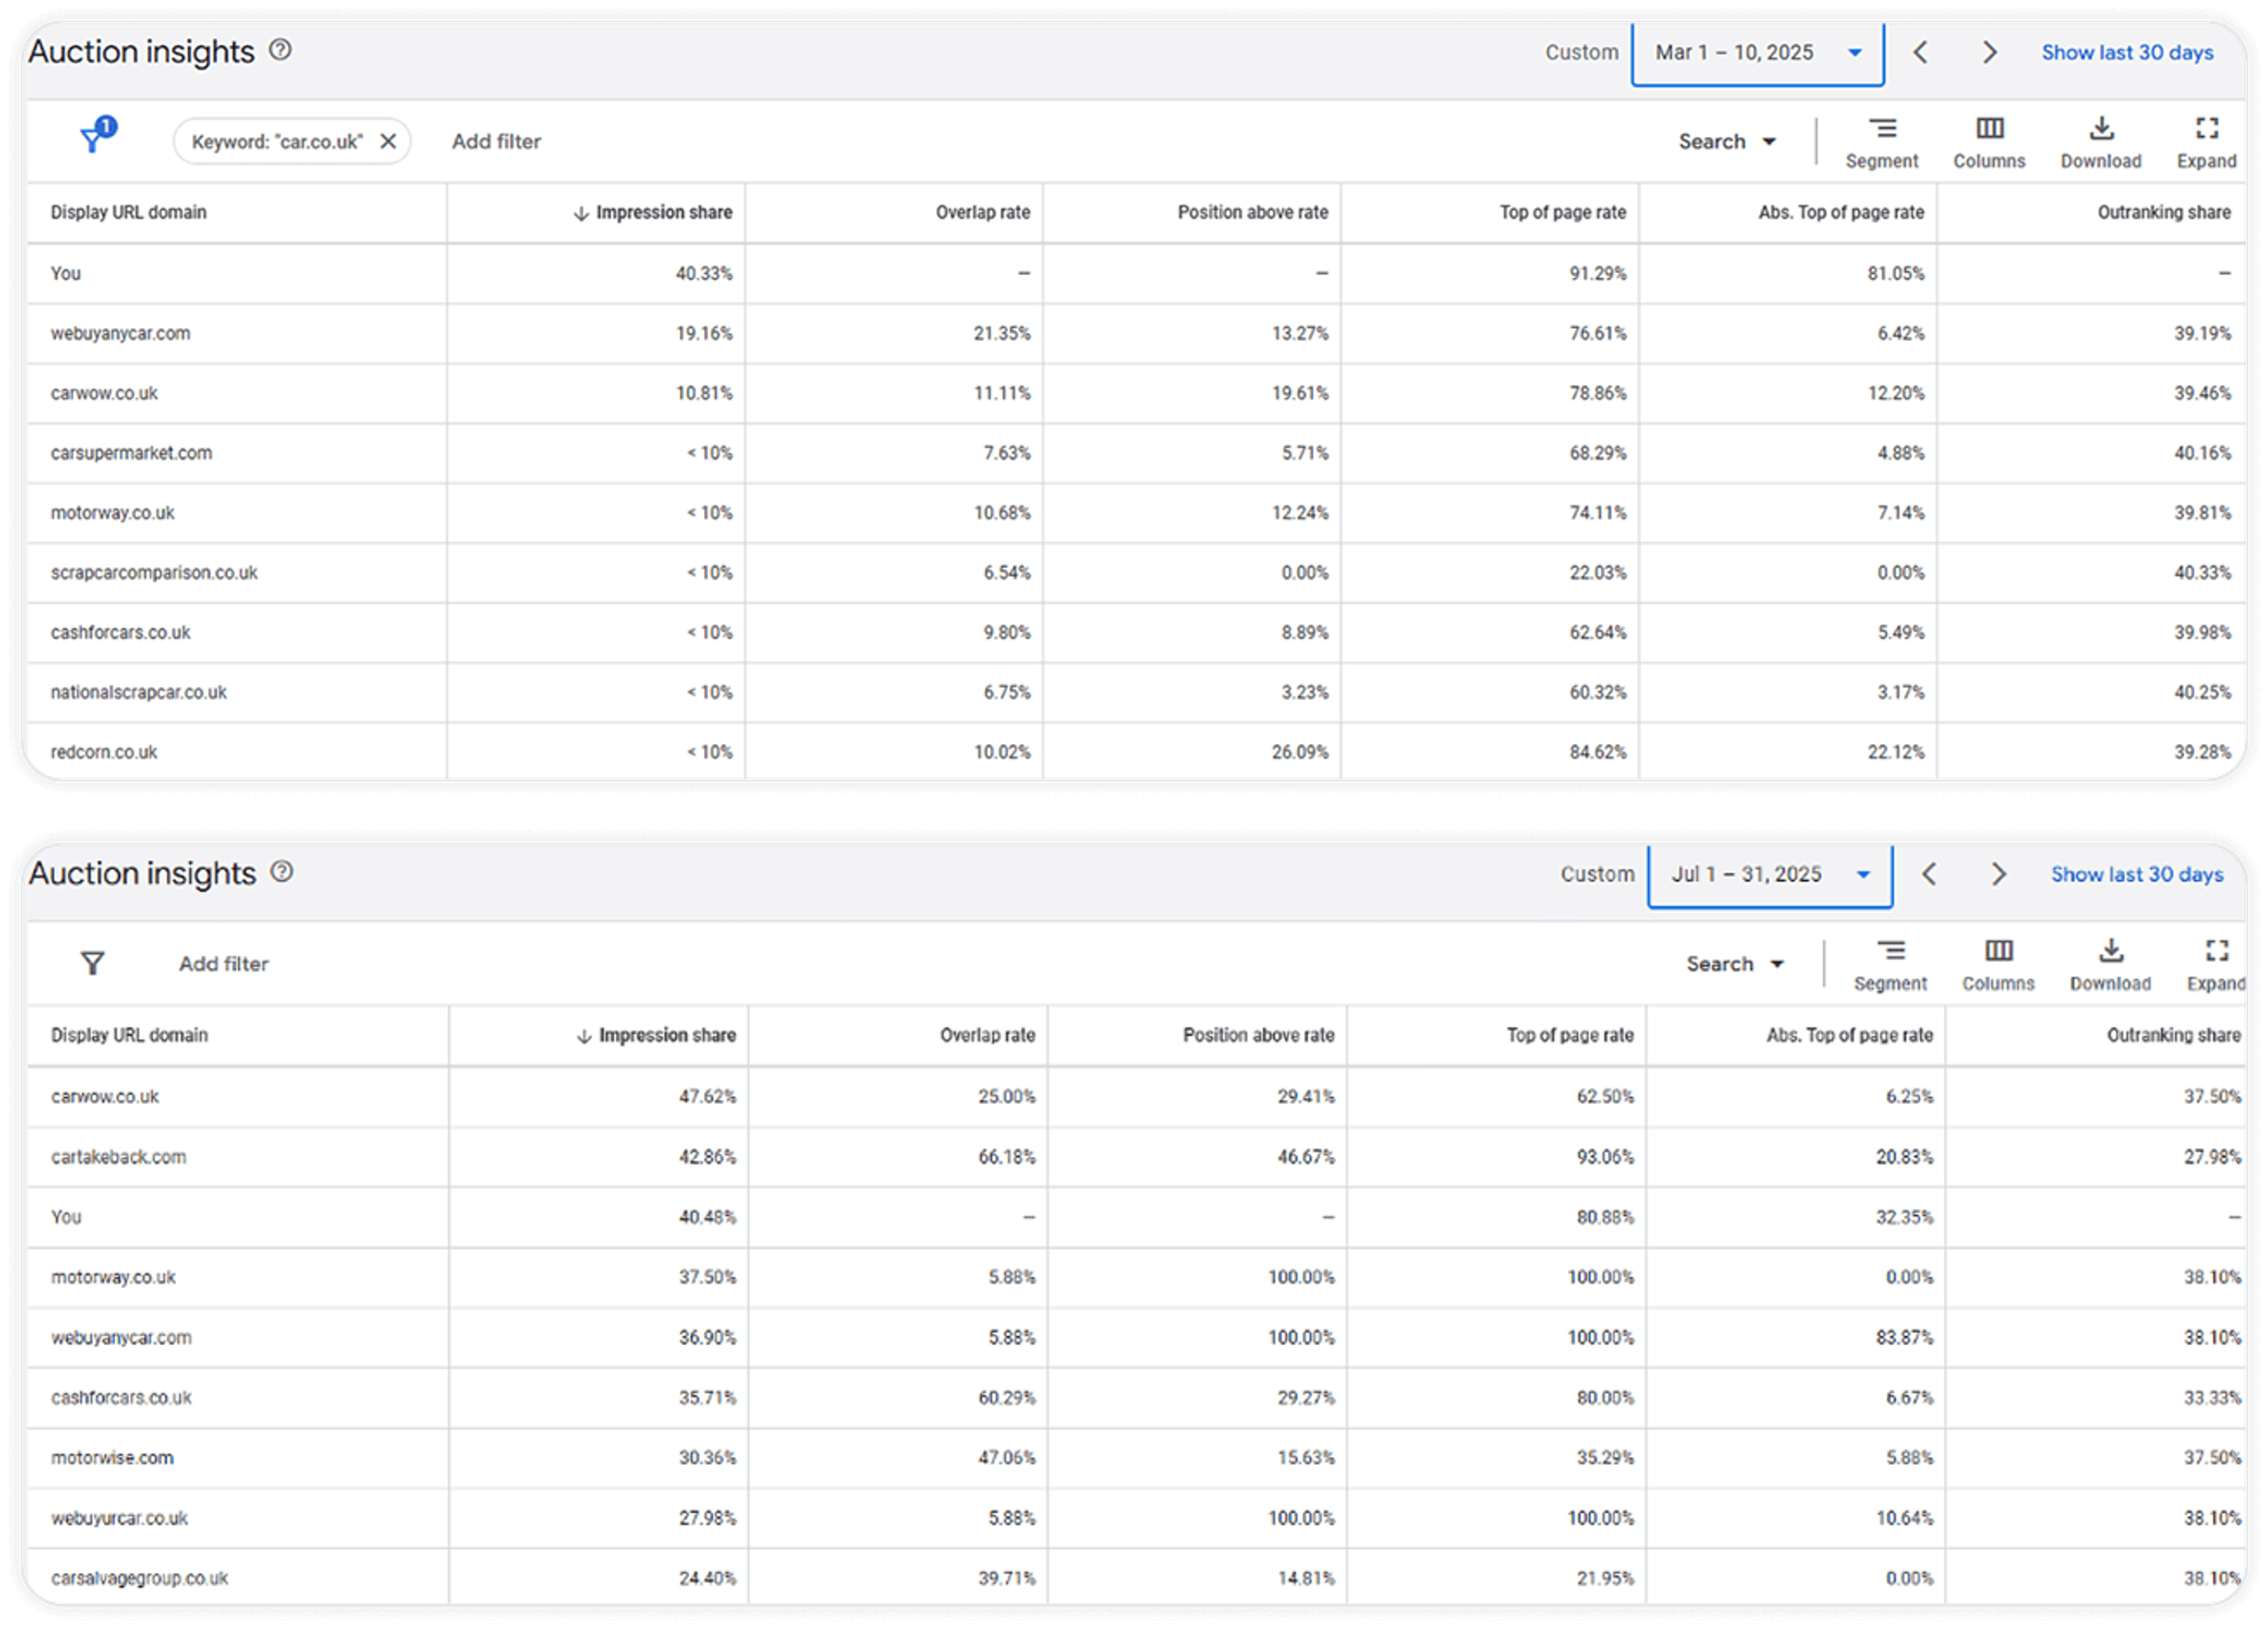Expand the bottom table to fullscreen
This screenshot has height=1627, width=2268.
click(x=2216, y=965)
